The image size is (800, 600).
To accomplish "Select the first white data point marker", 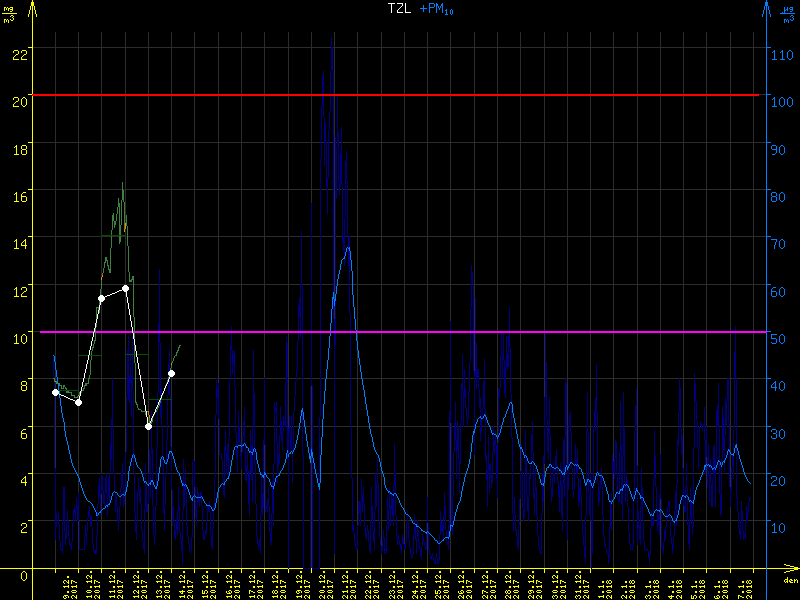I will [x=55, y=392].
